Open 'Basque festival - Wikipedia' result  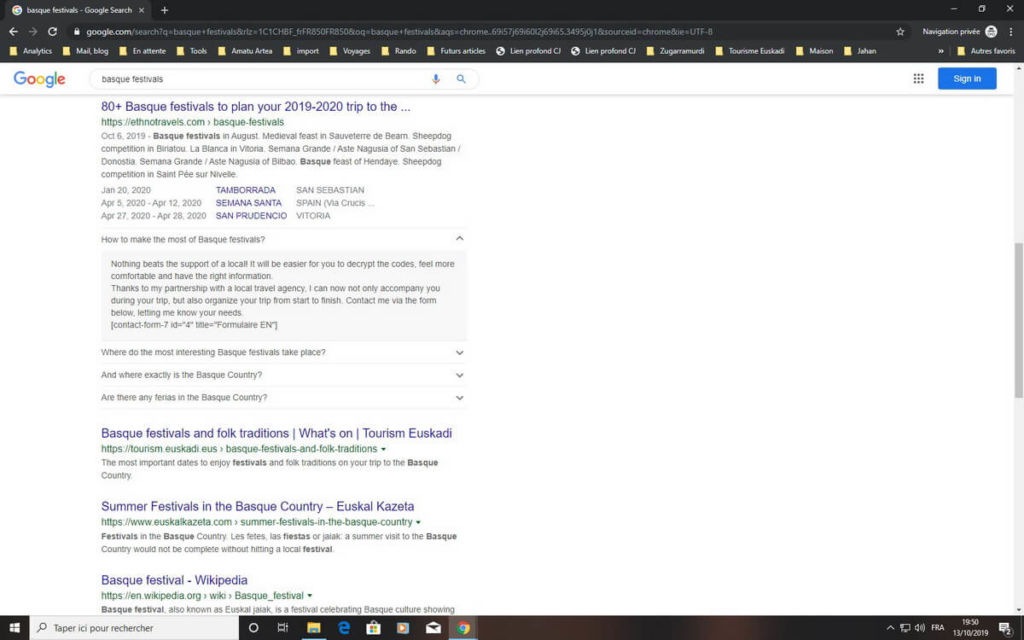pos(174,580)
